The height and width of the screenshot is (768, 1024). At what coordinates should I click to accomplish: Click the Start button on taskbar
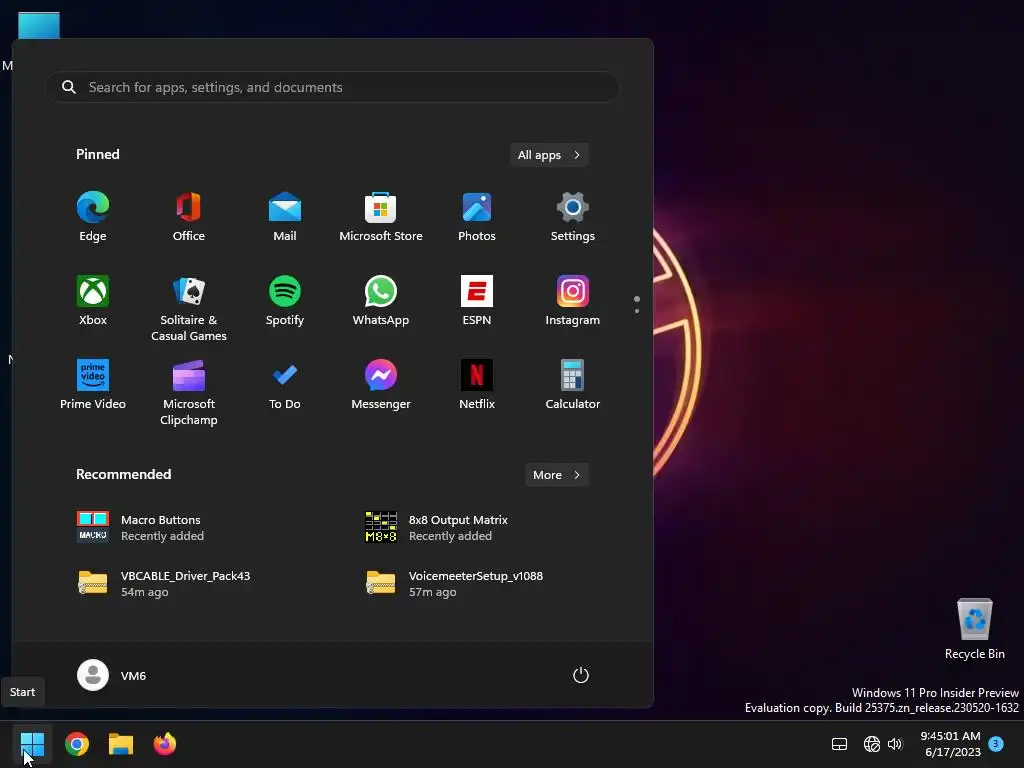(x=32, y=744)
